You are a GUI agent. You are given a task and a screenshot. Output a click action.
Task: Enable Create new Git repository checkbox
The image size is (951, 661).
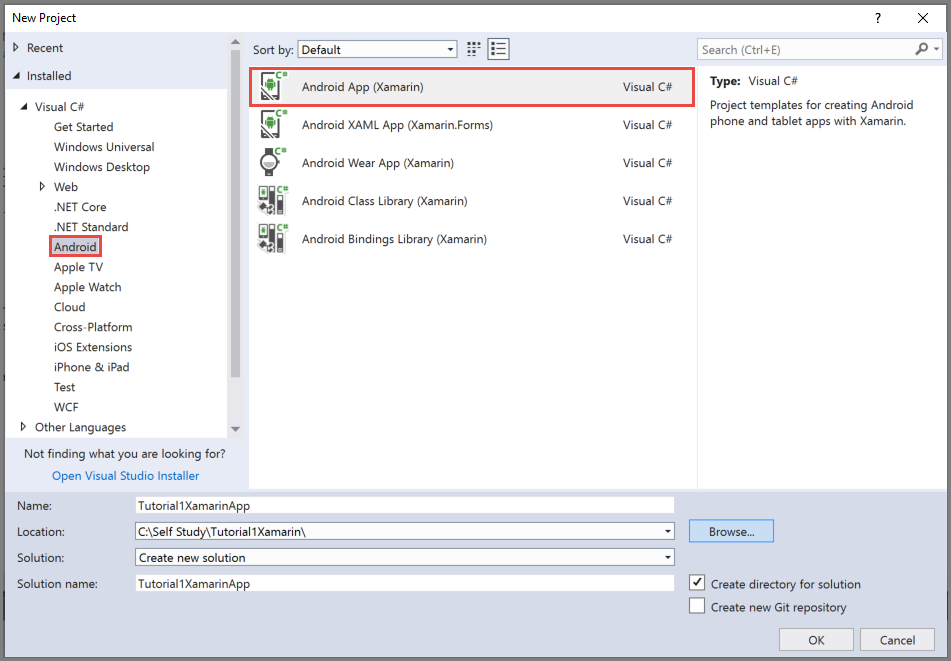[x=697, y=606]
